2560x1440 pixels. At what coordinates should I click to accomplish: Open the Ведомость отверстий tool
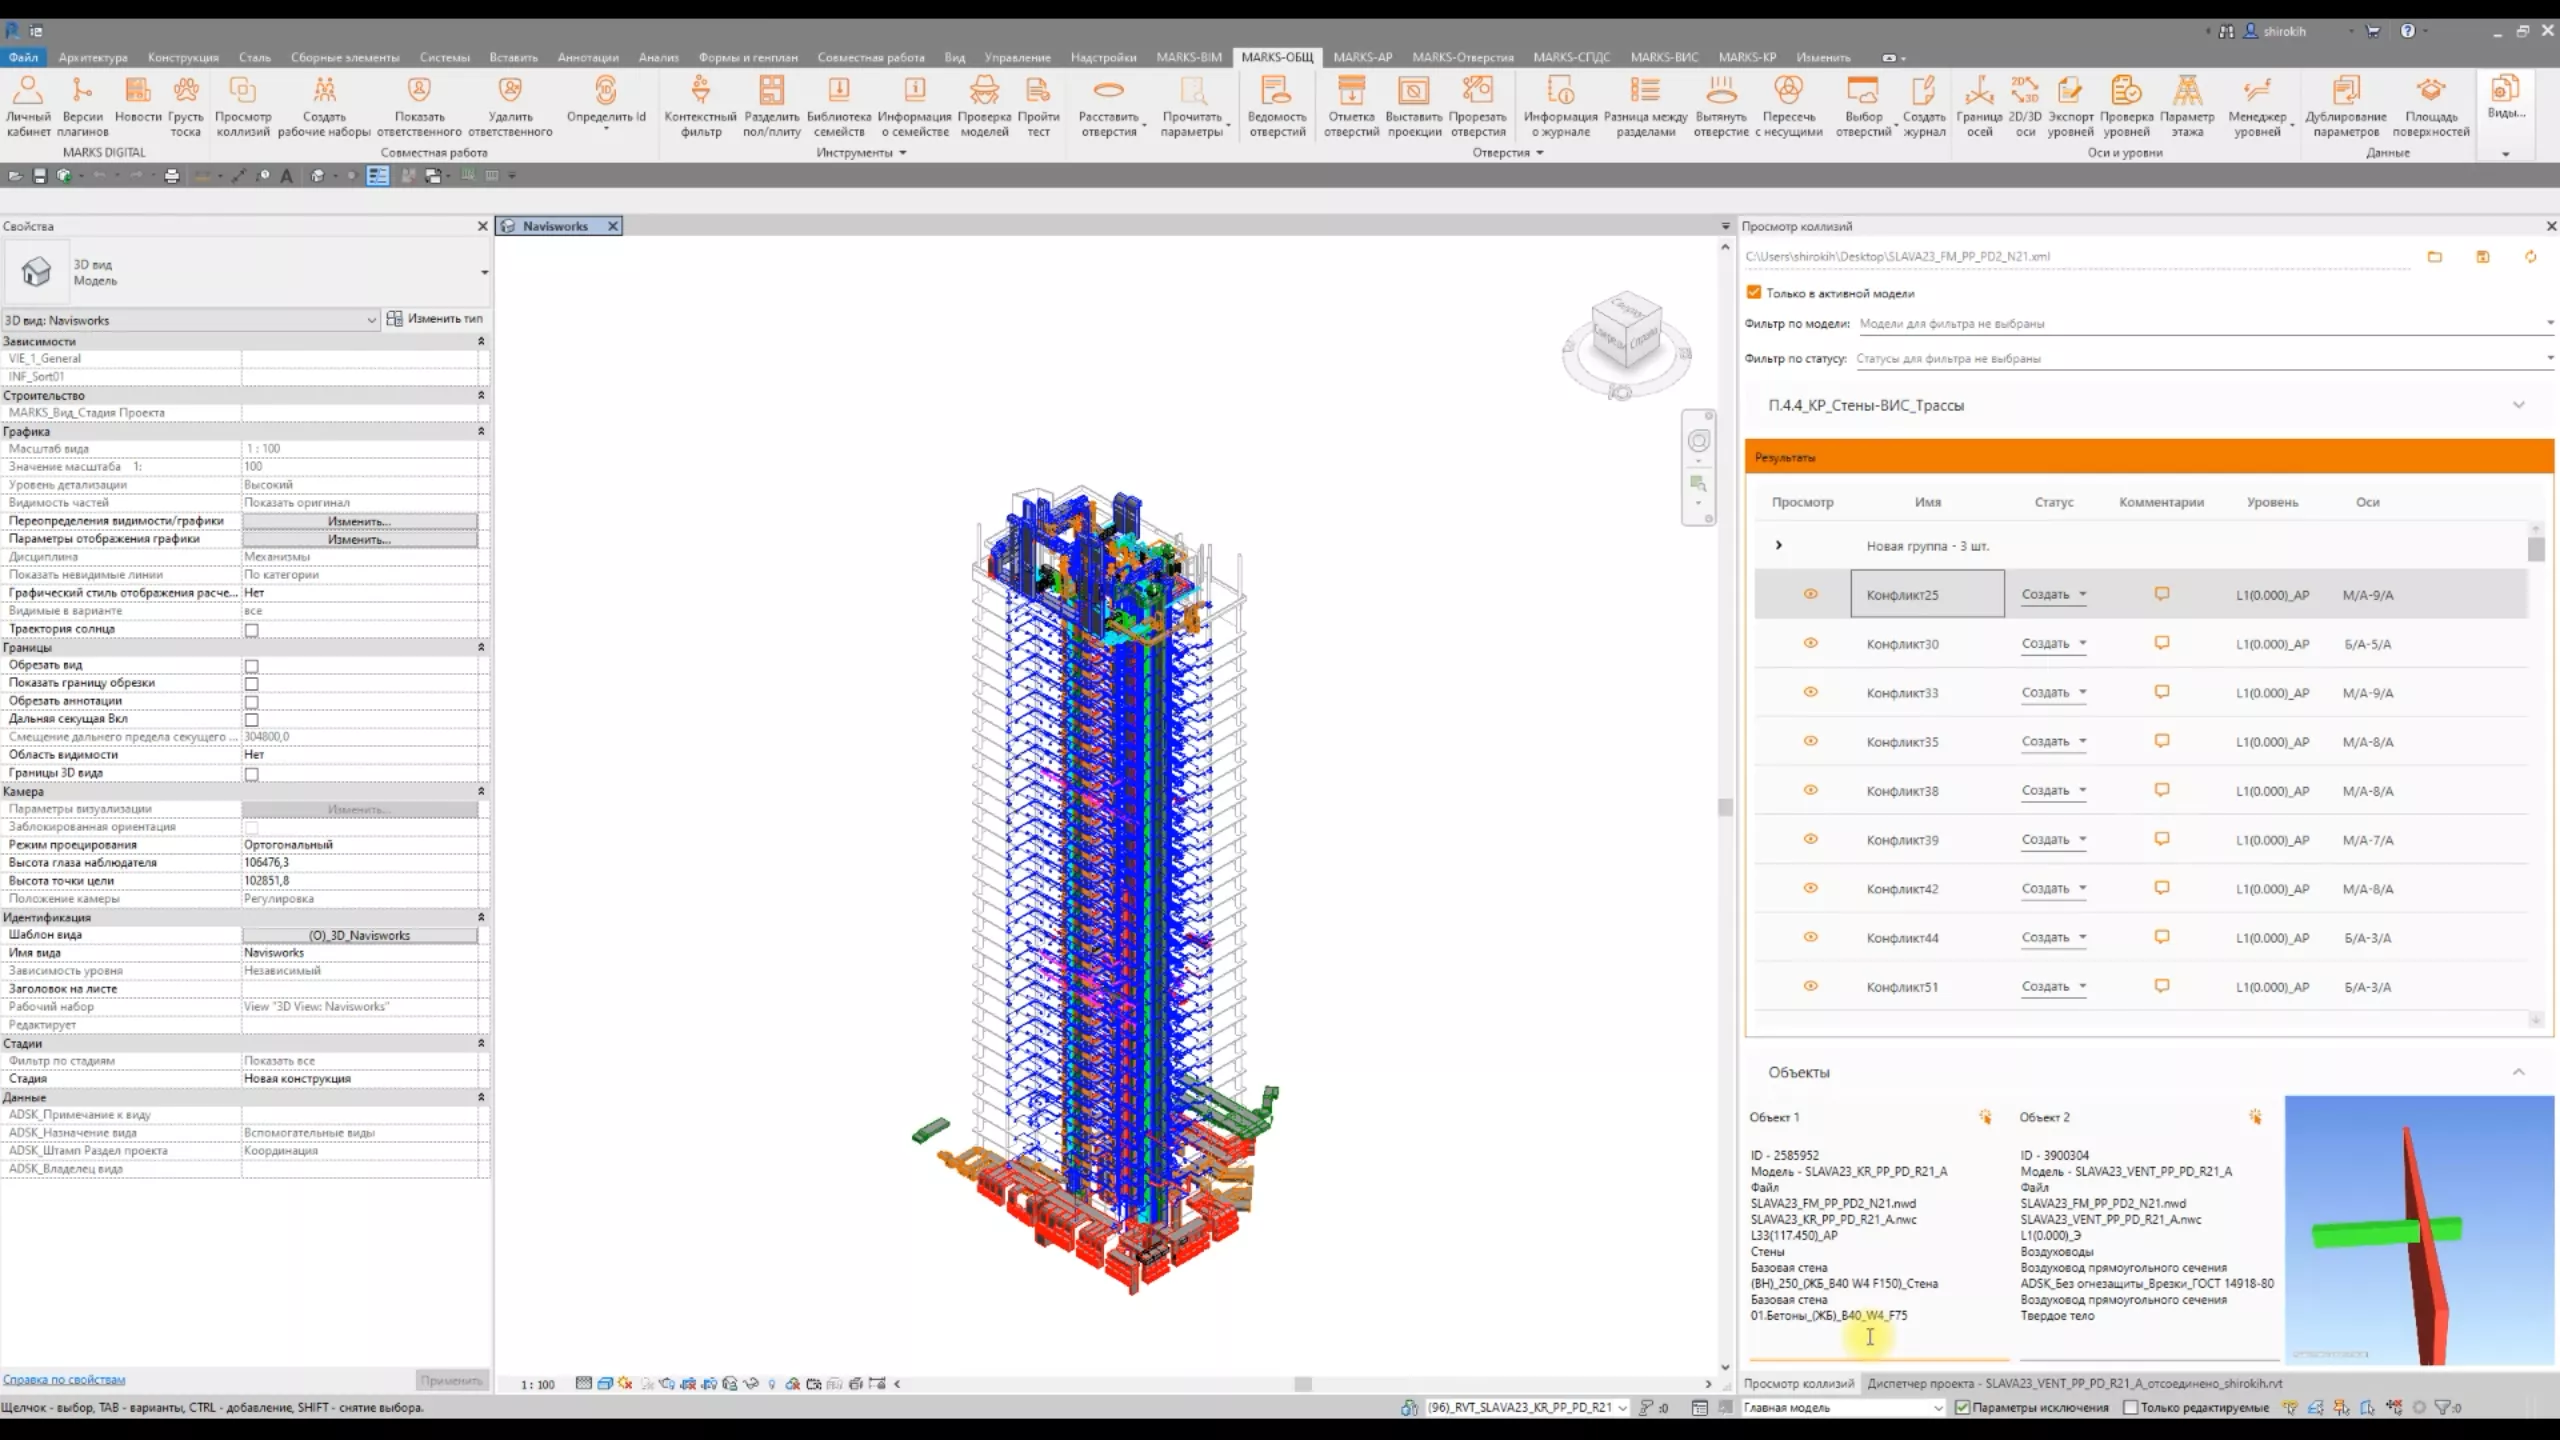[1276, 92]
